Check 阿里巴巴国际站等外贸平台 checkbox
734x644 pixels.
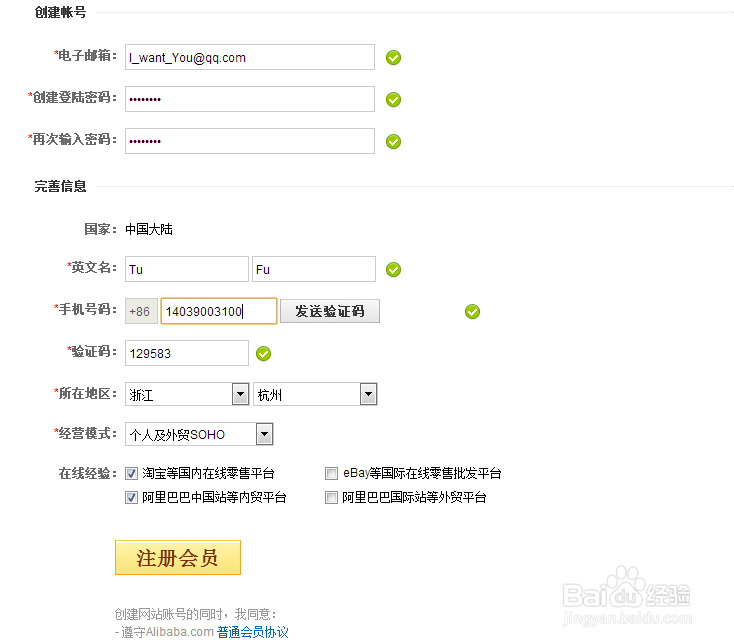point(331,497)
